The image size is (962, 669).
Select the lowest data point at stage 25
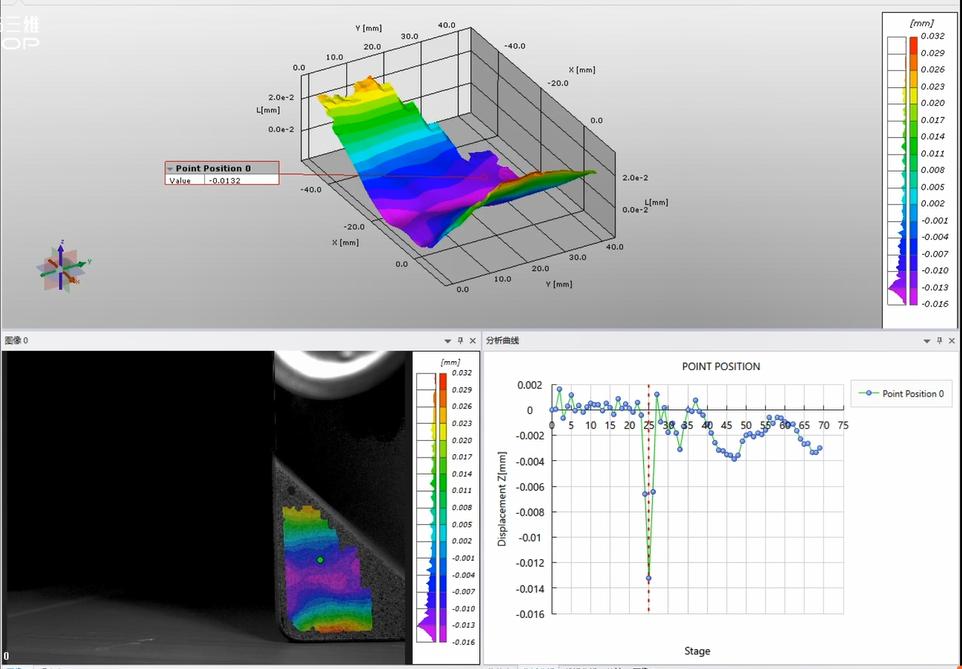click(648, 578)
